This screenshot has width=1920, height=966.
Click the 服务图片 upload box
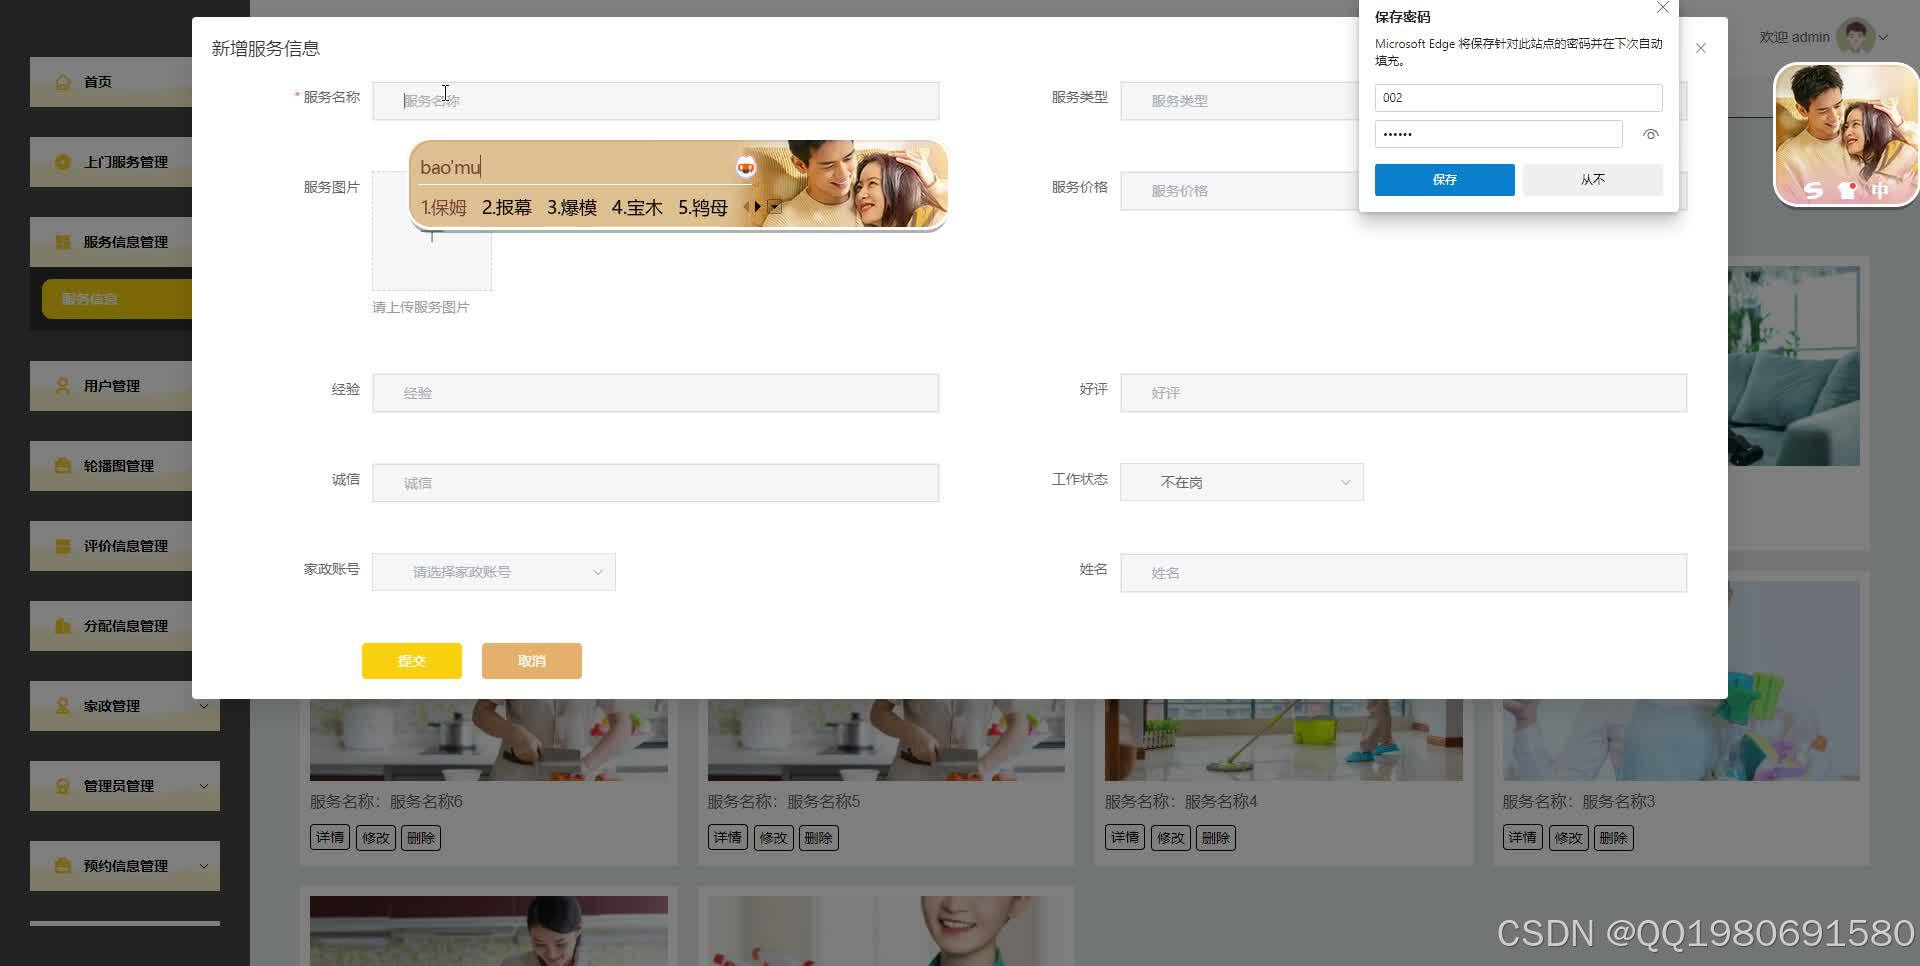(x=432, y=231)
